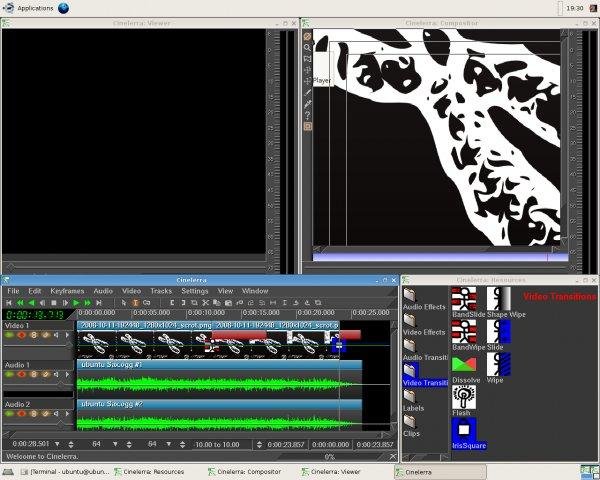Toggle play track on Audio 2

click(x=9, y=414)
